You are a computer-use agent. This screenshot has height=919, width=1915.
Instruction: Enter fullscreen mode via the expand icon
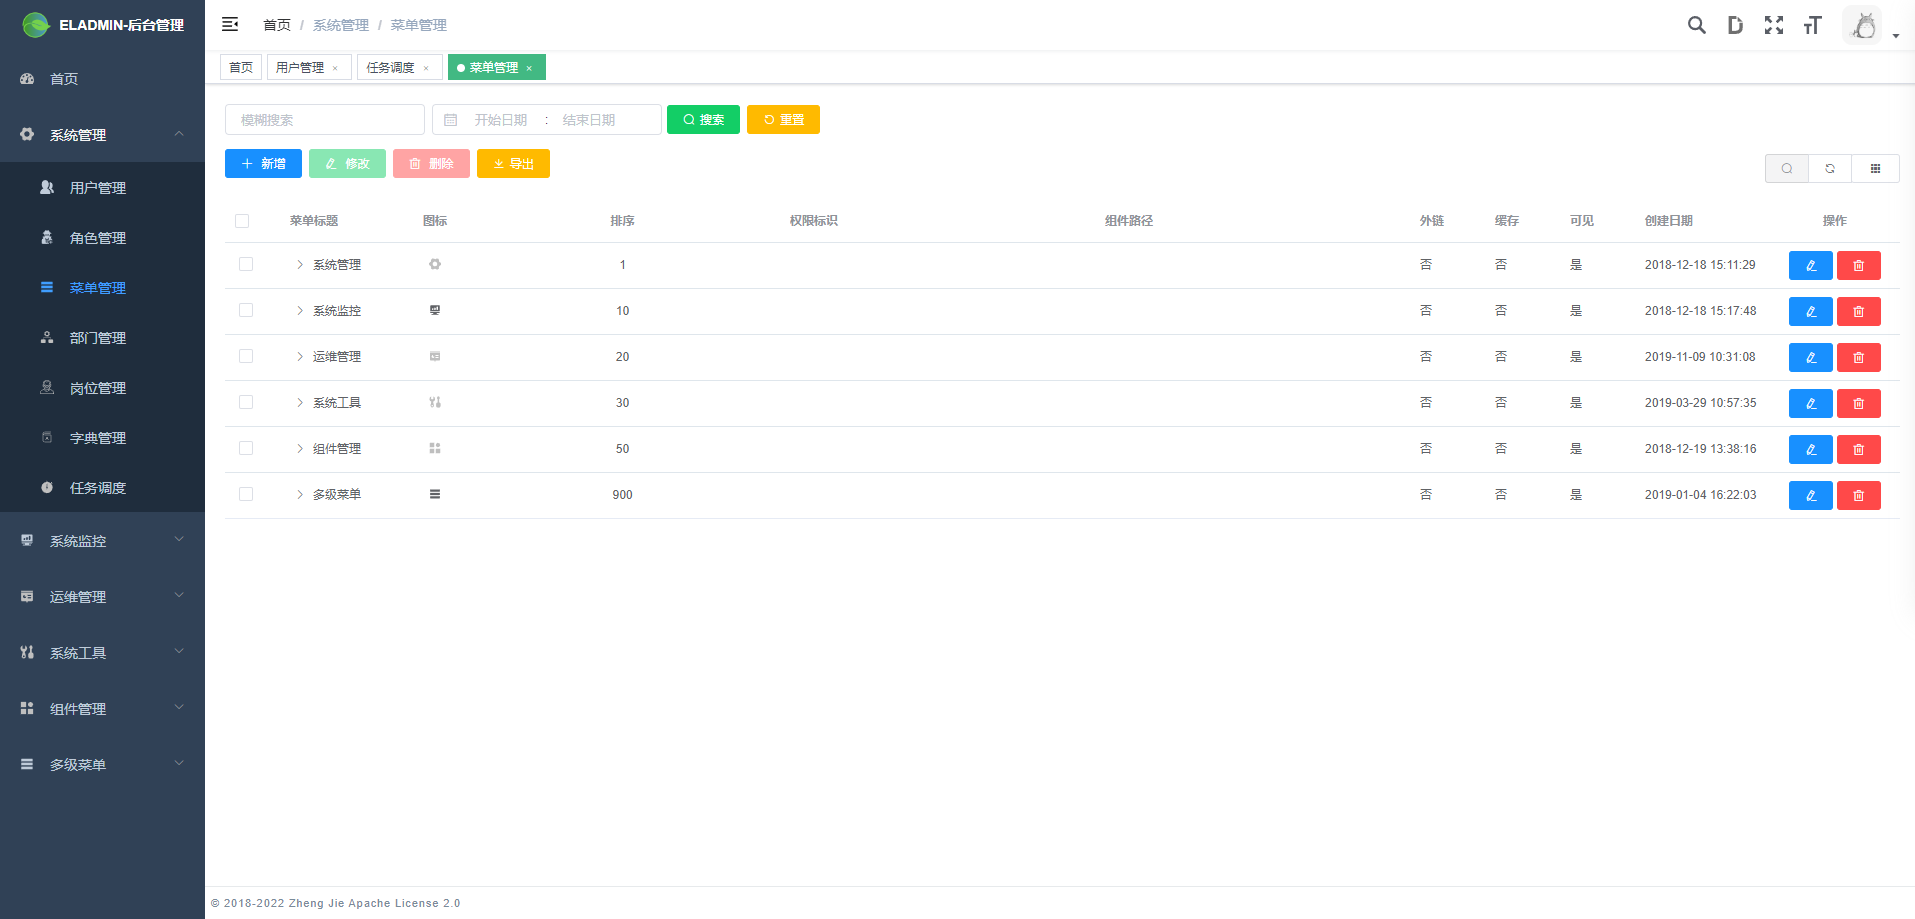[x=1774, y=25]
